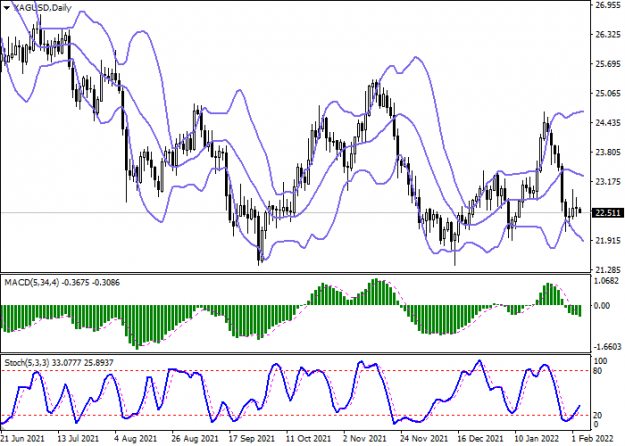
Task: Select the 17 Sep 2021 date label
Action: point(252,439)
